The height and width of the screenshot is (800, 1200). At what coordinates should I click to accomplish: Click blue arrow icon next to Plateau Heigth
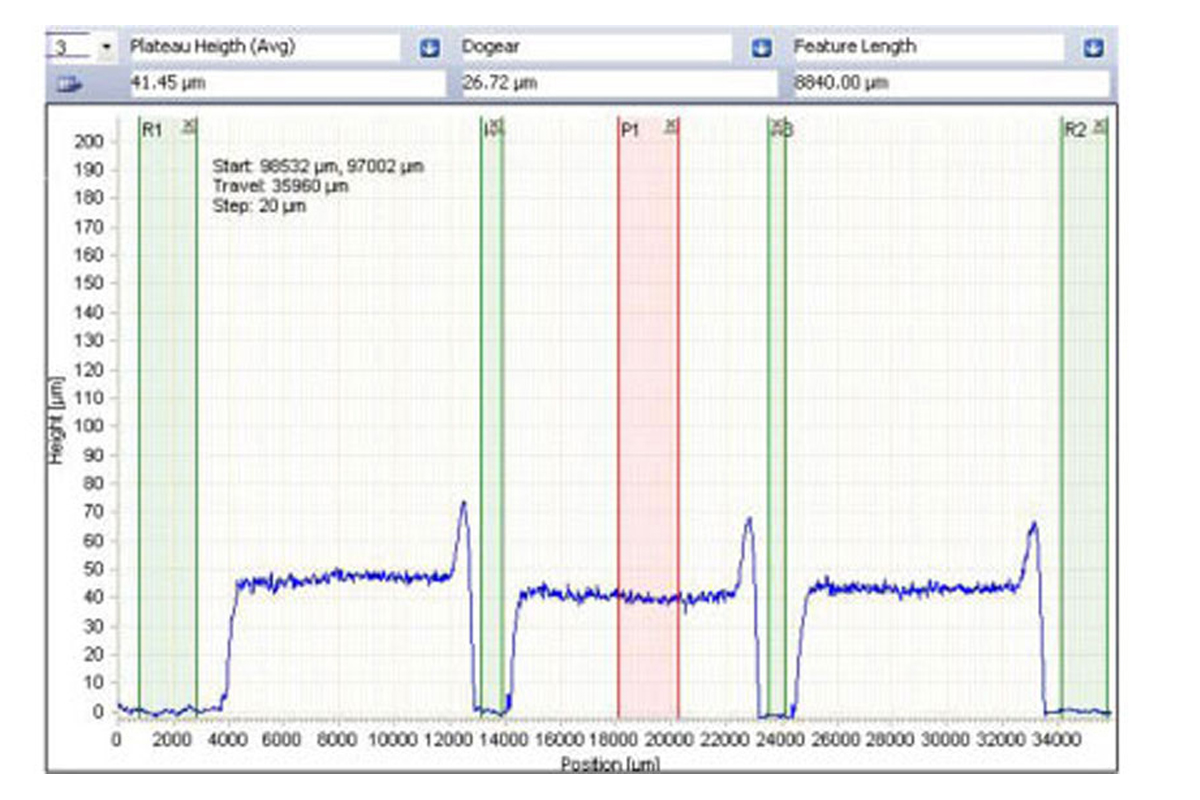pos(430,48)
